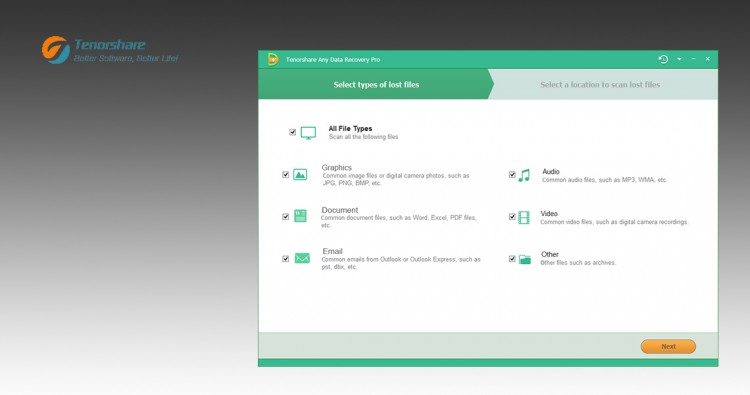Minimize the Any Data Recovery Pro window
750x395 pixels.
tap(694, 59)
